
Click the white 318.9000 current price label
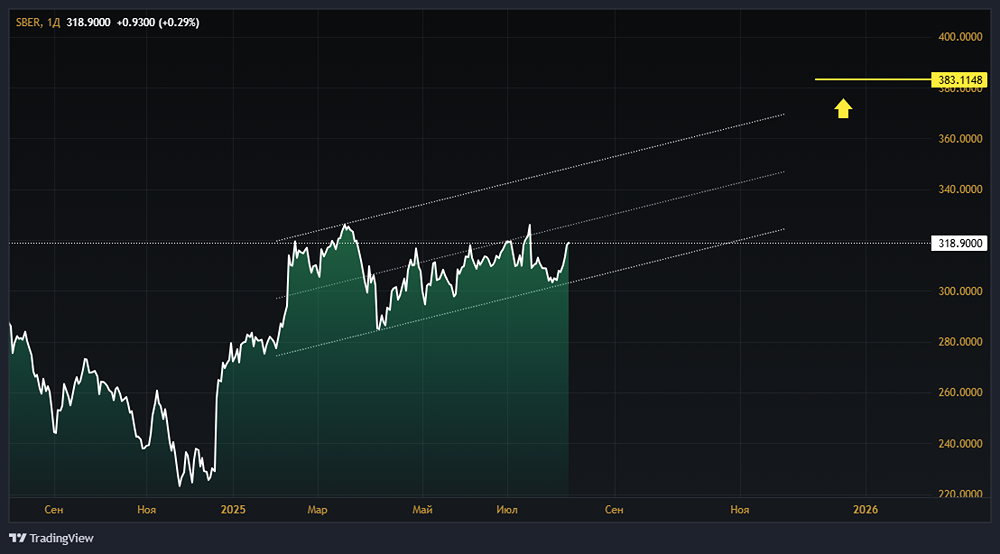959,243
